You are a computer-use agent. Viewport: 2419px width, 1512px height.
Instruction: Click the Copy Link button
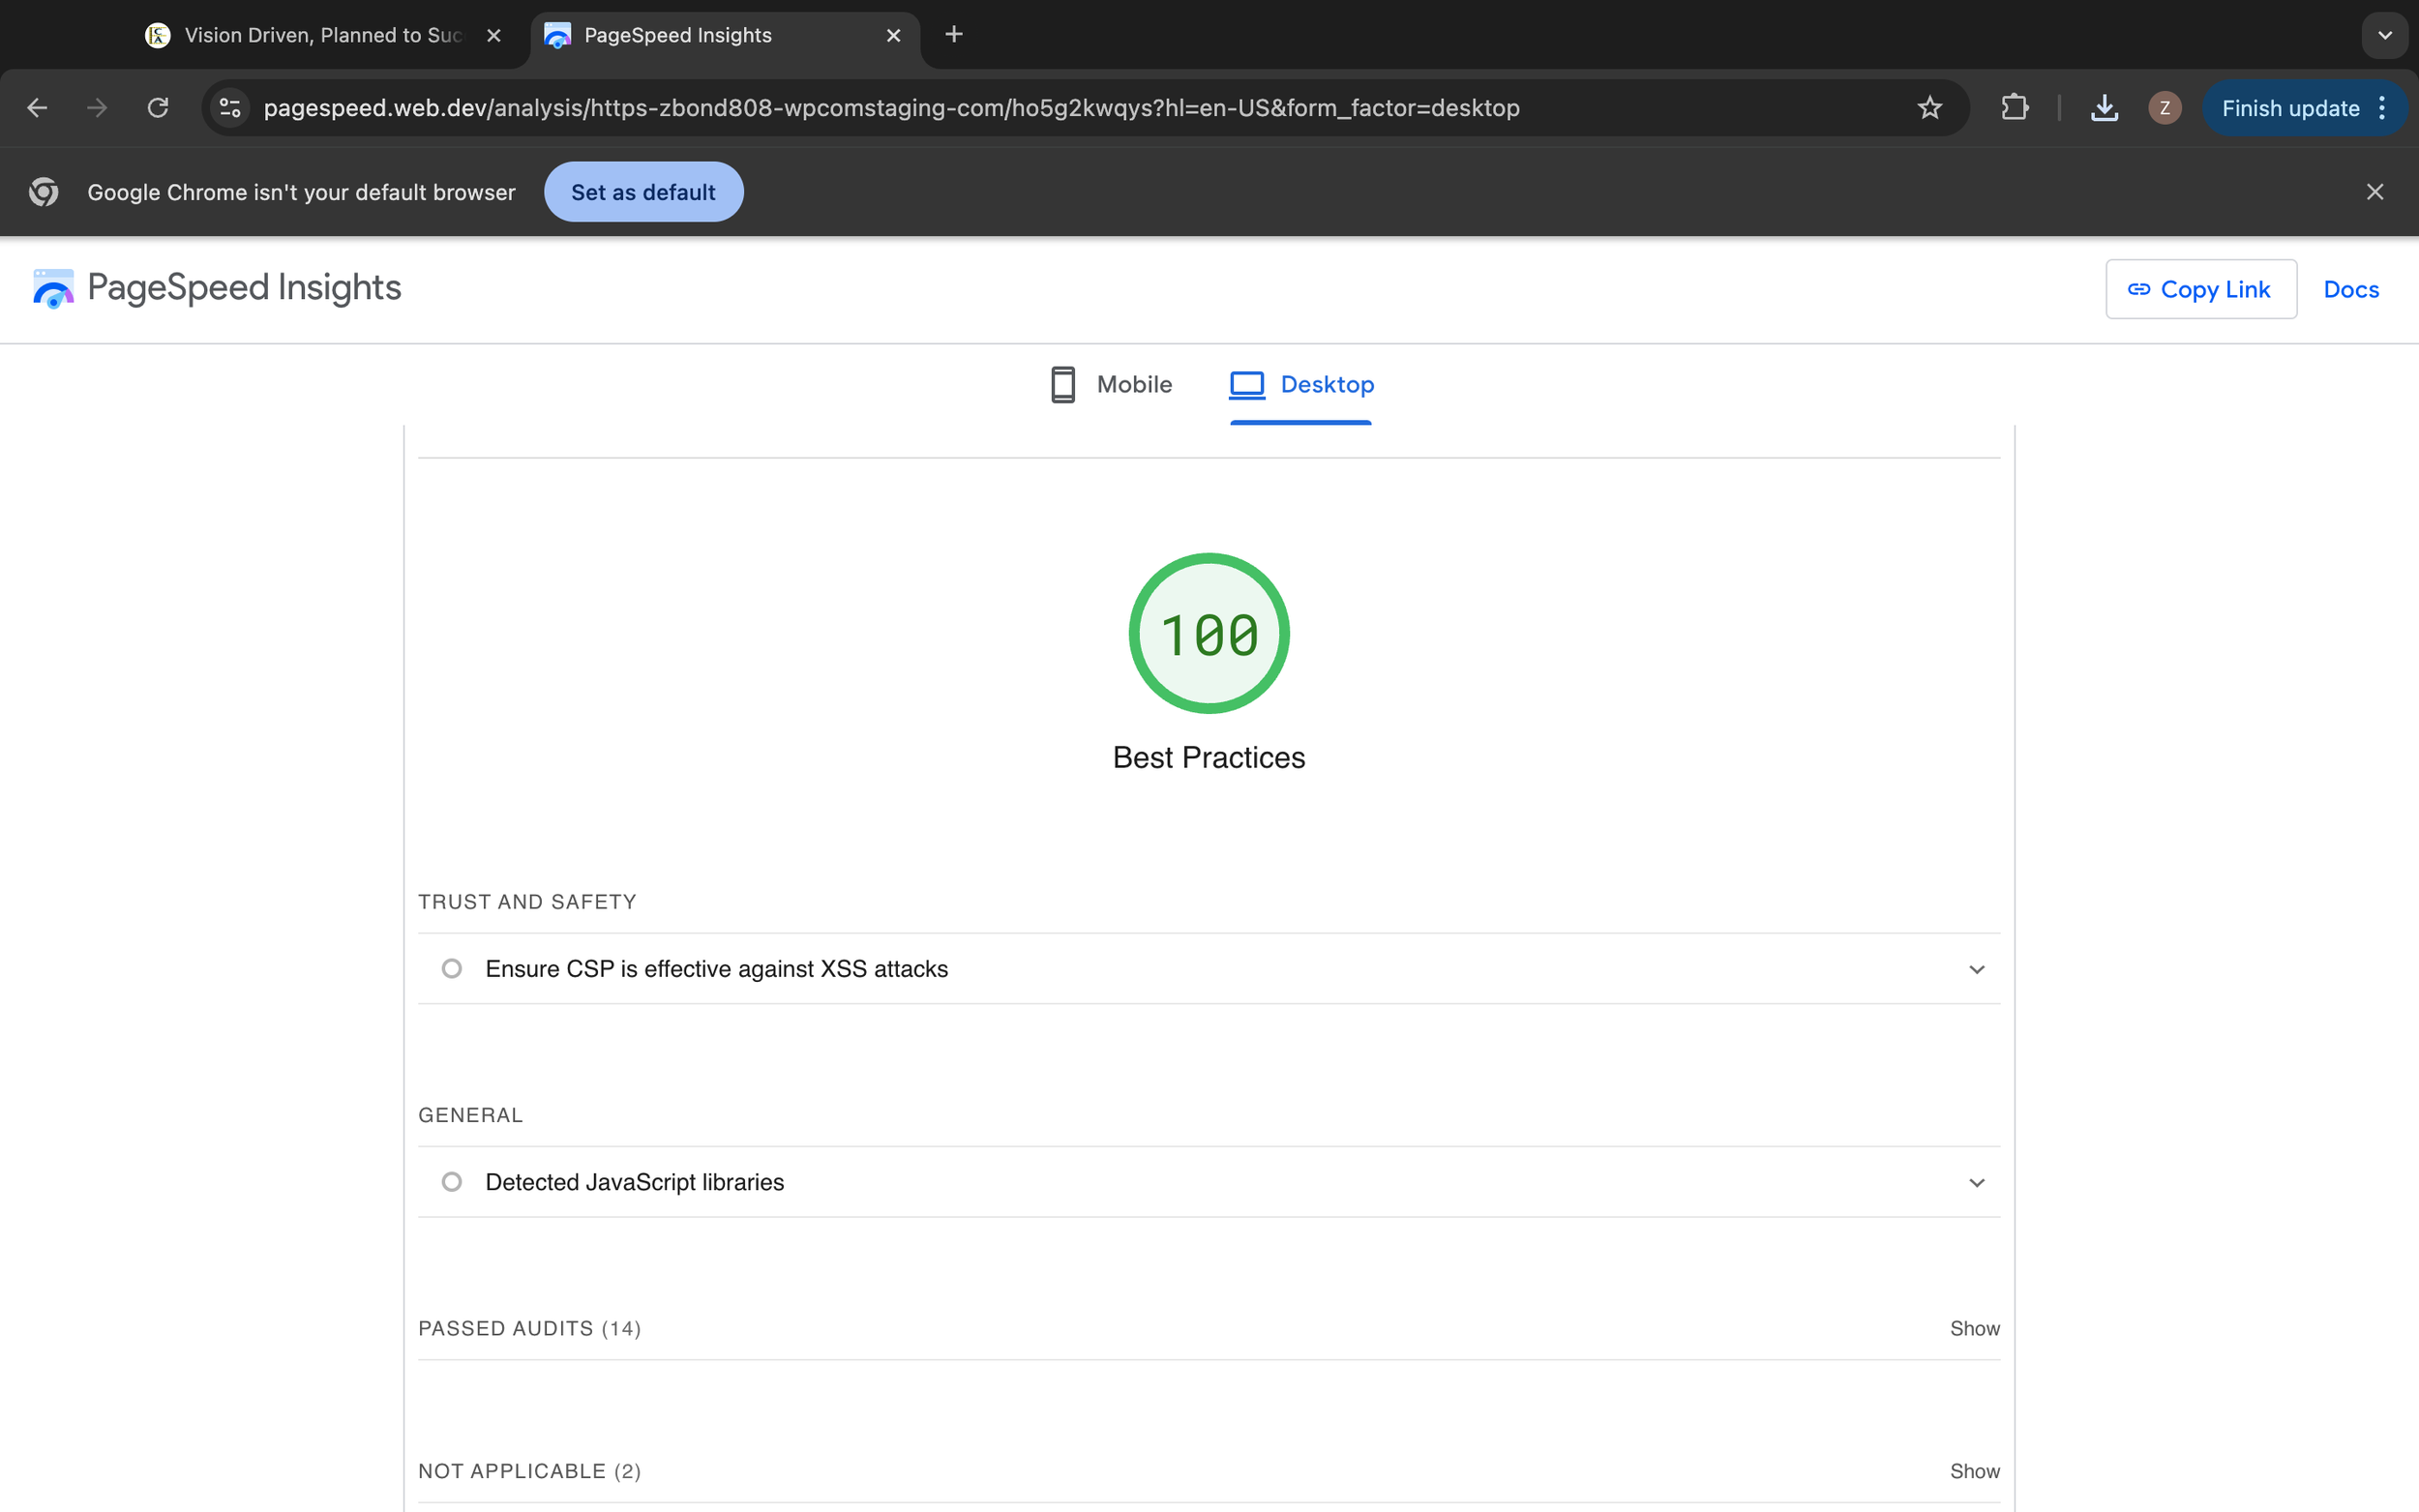[x=2200, y=289]
